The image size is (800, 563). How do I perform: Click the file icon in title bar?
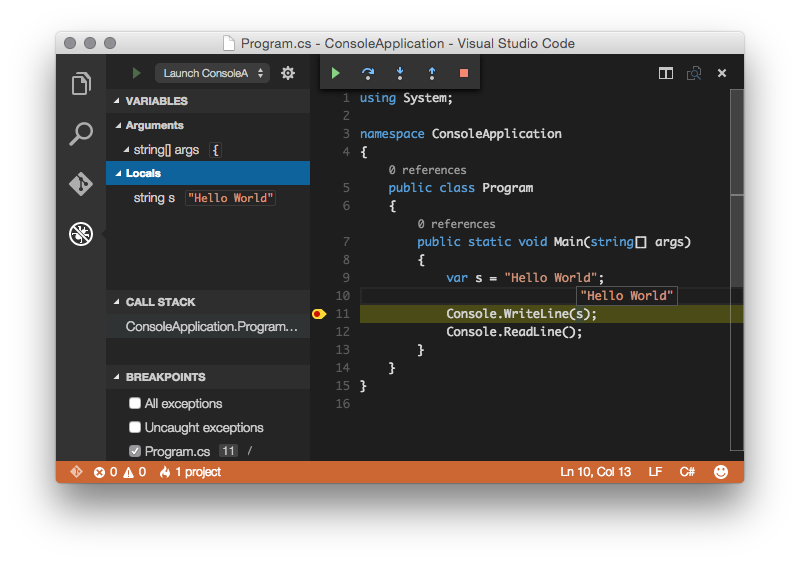pos(229,43)
